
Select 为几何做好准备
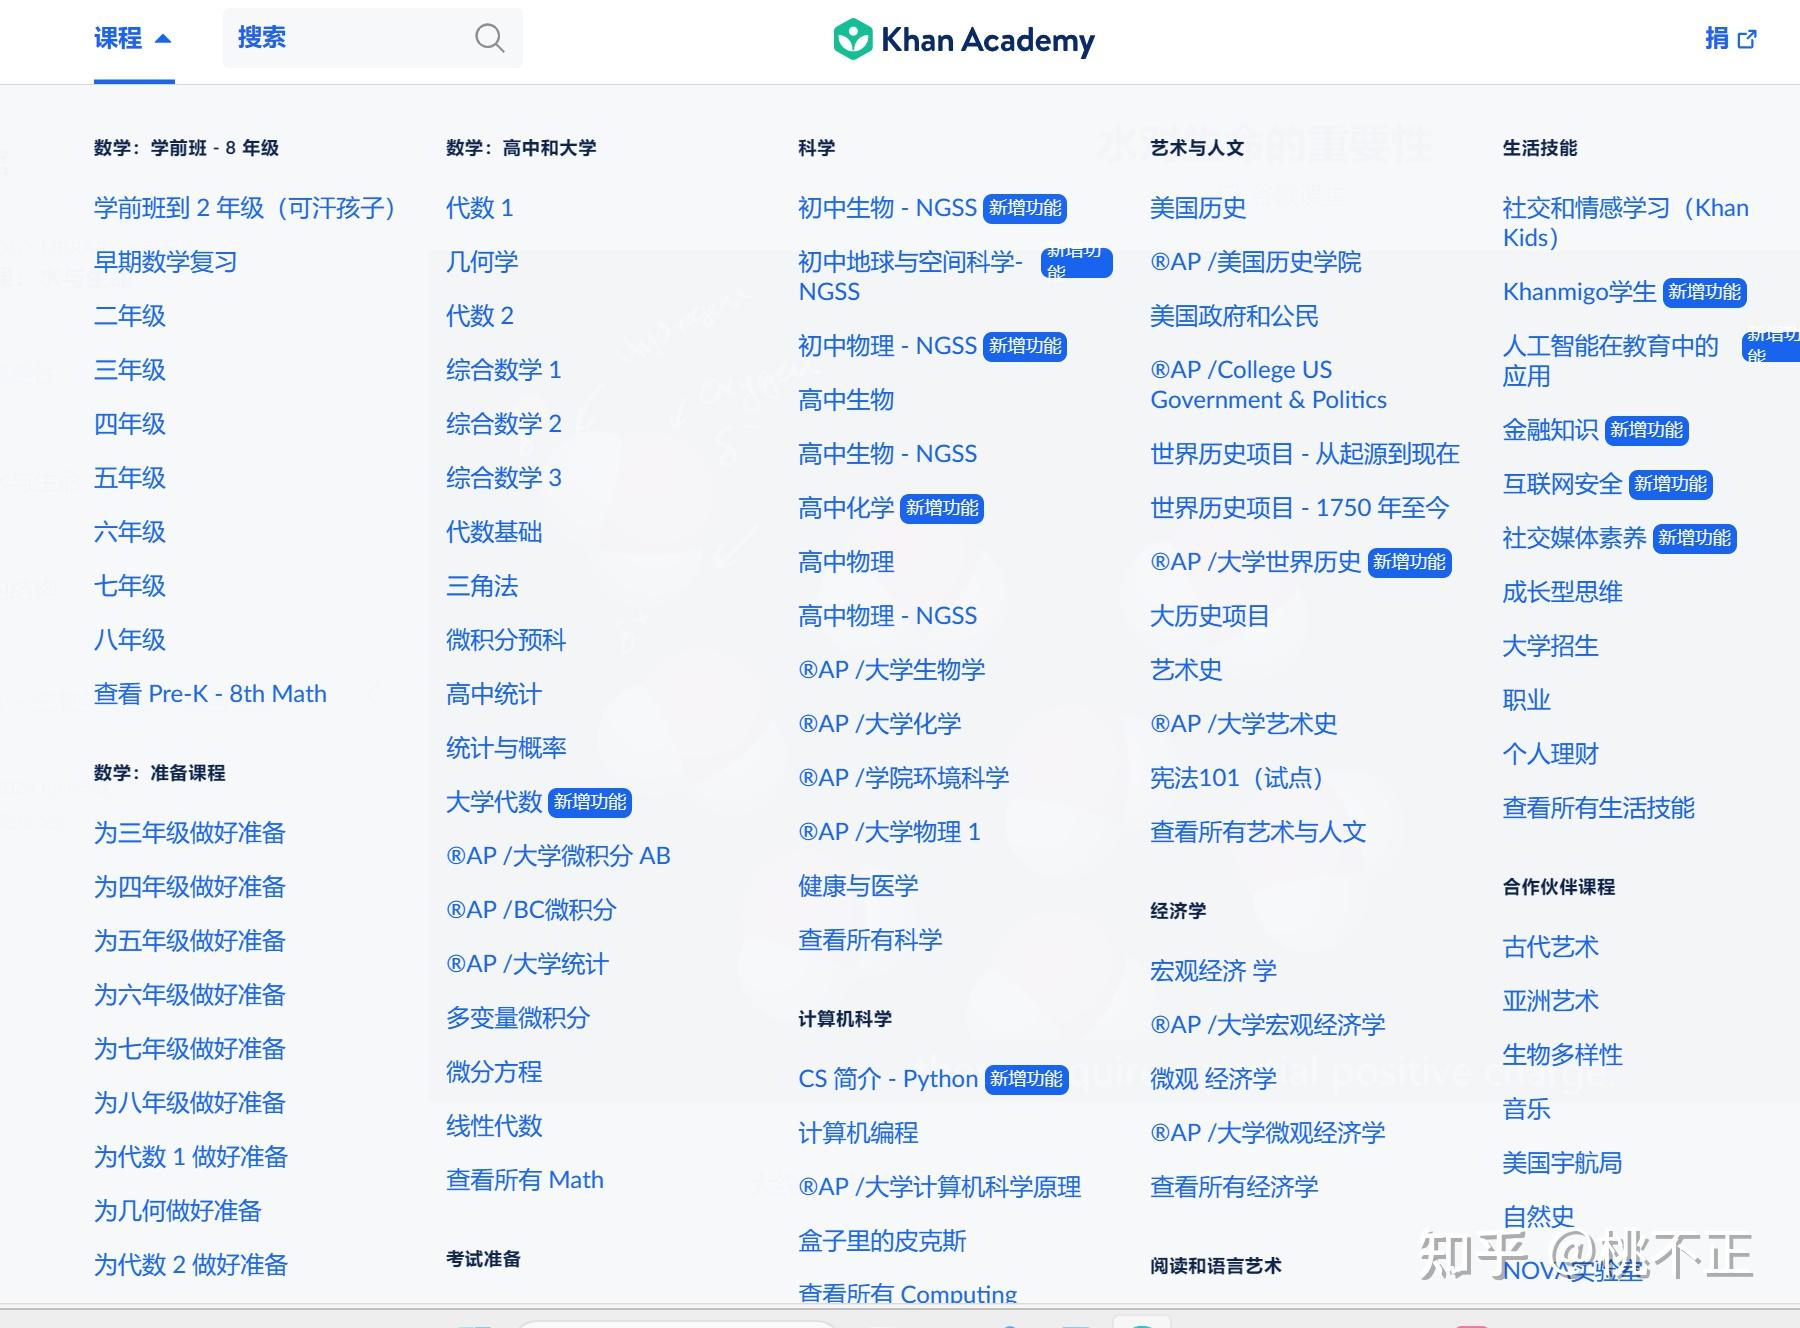(x=178, y=1211)
